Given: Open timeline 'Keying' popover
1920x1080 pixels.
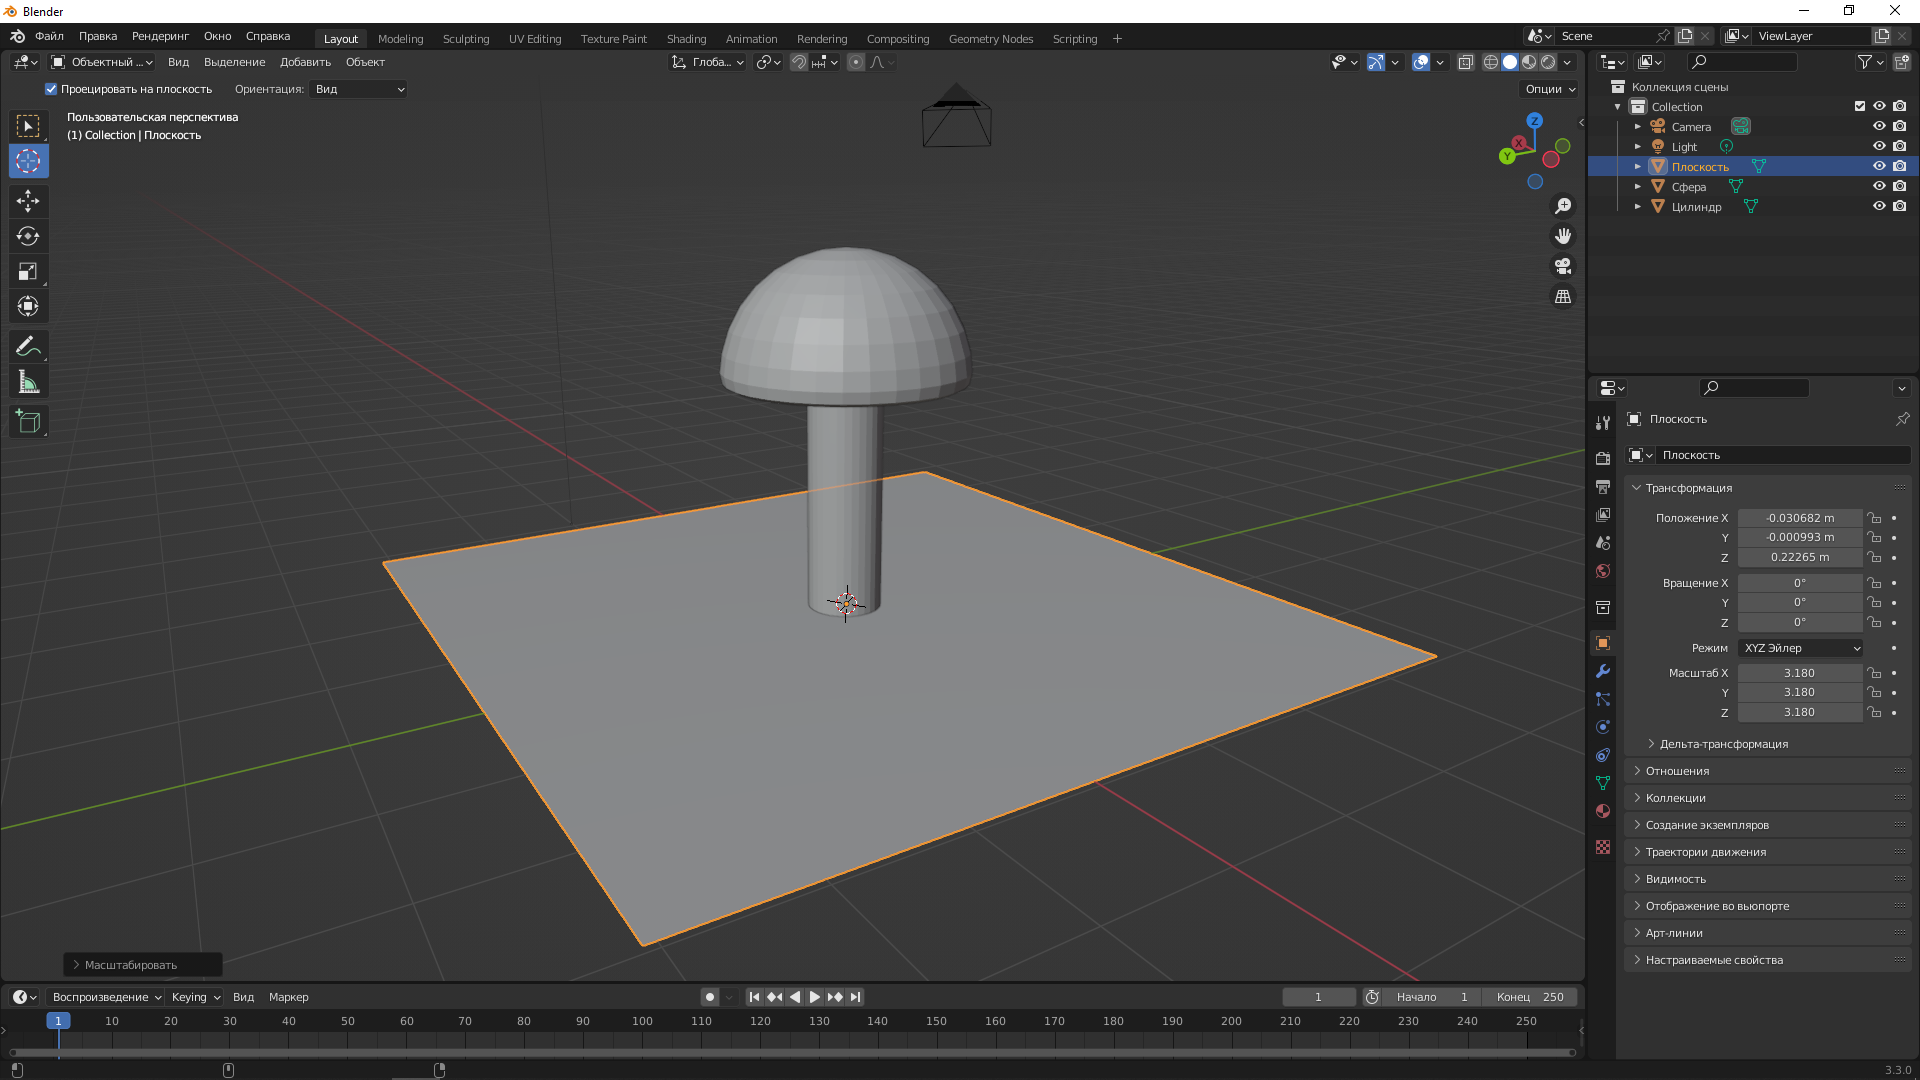Looking at the screenshot, I should coord(195,997).
